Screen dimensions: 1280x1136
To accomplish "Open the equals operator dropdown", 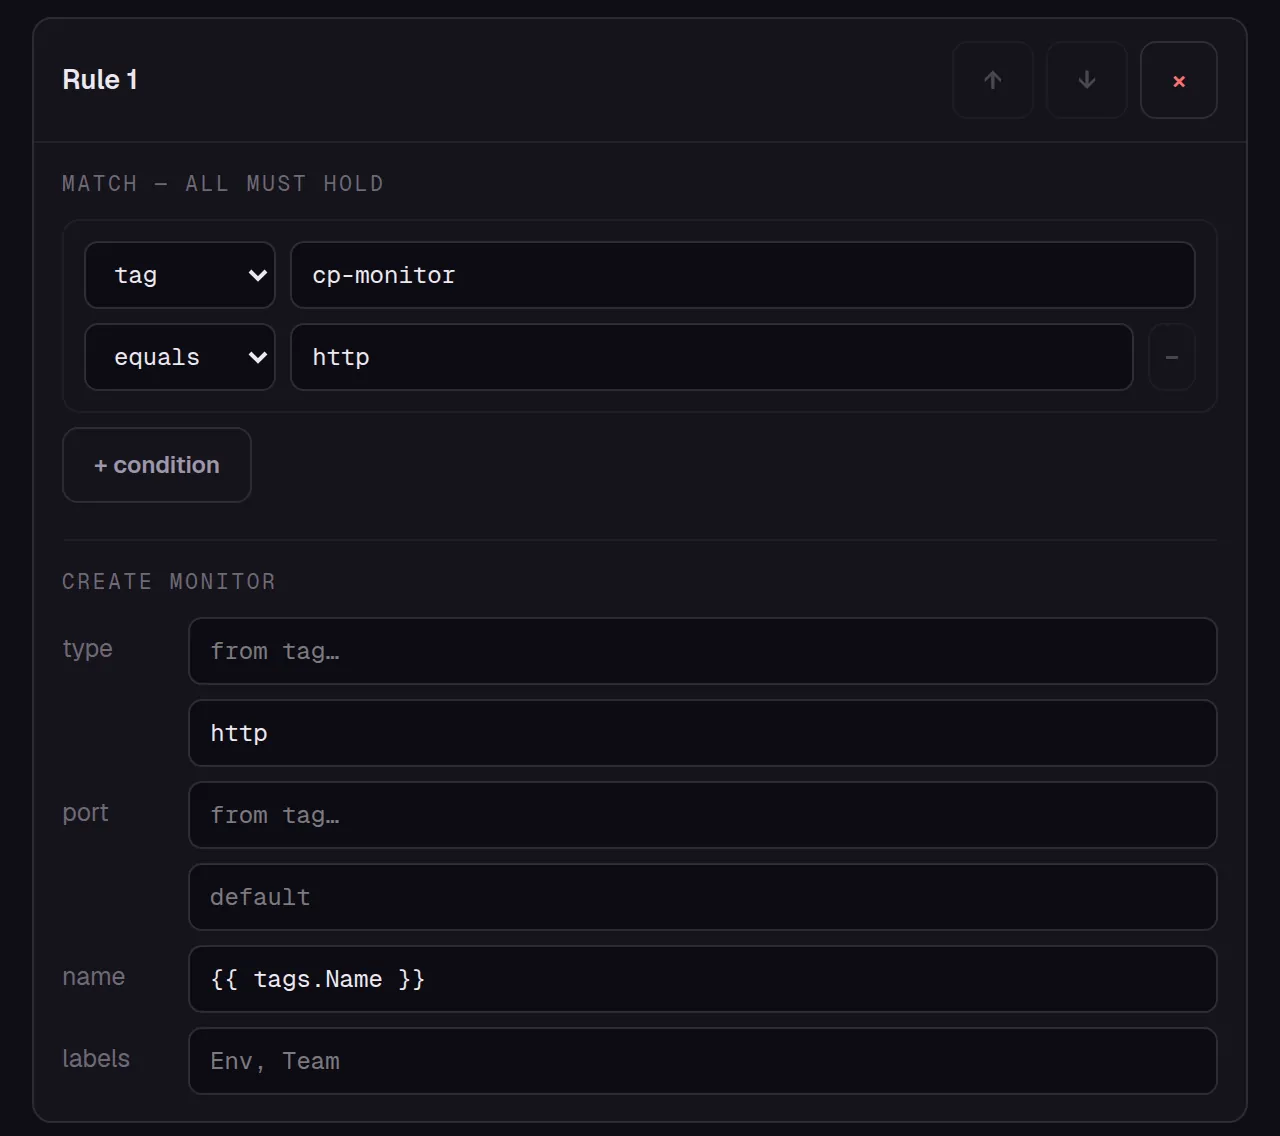I will point(180,357).
